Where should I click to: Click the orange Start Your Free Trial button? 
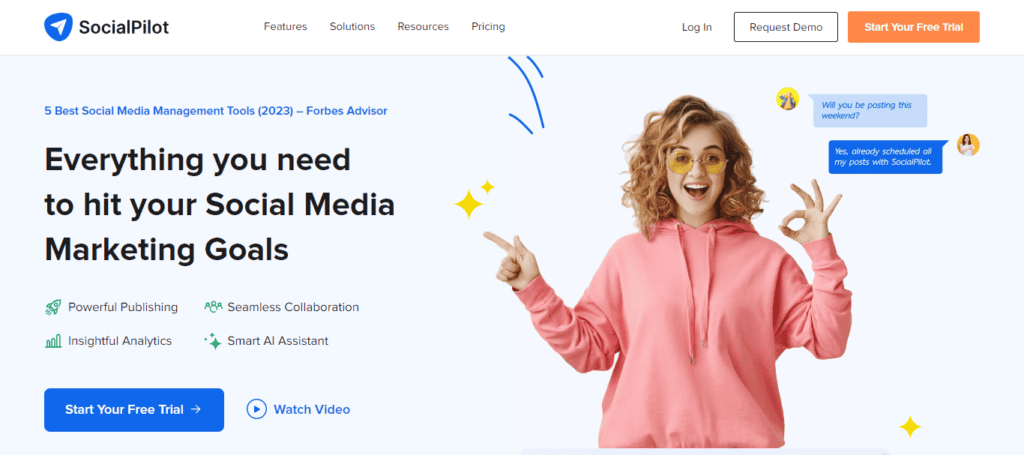pyautogui.click(x=913, y=27)
